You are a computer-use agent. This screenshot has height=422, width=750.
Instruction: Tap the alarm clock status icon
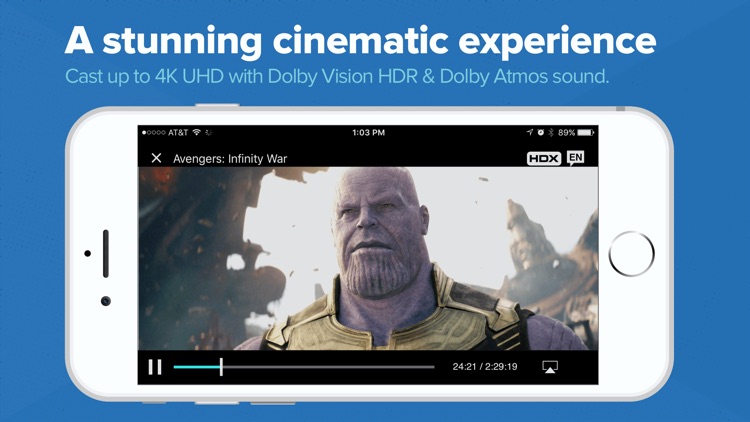click(540, 132)
